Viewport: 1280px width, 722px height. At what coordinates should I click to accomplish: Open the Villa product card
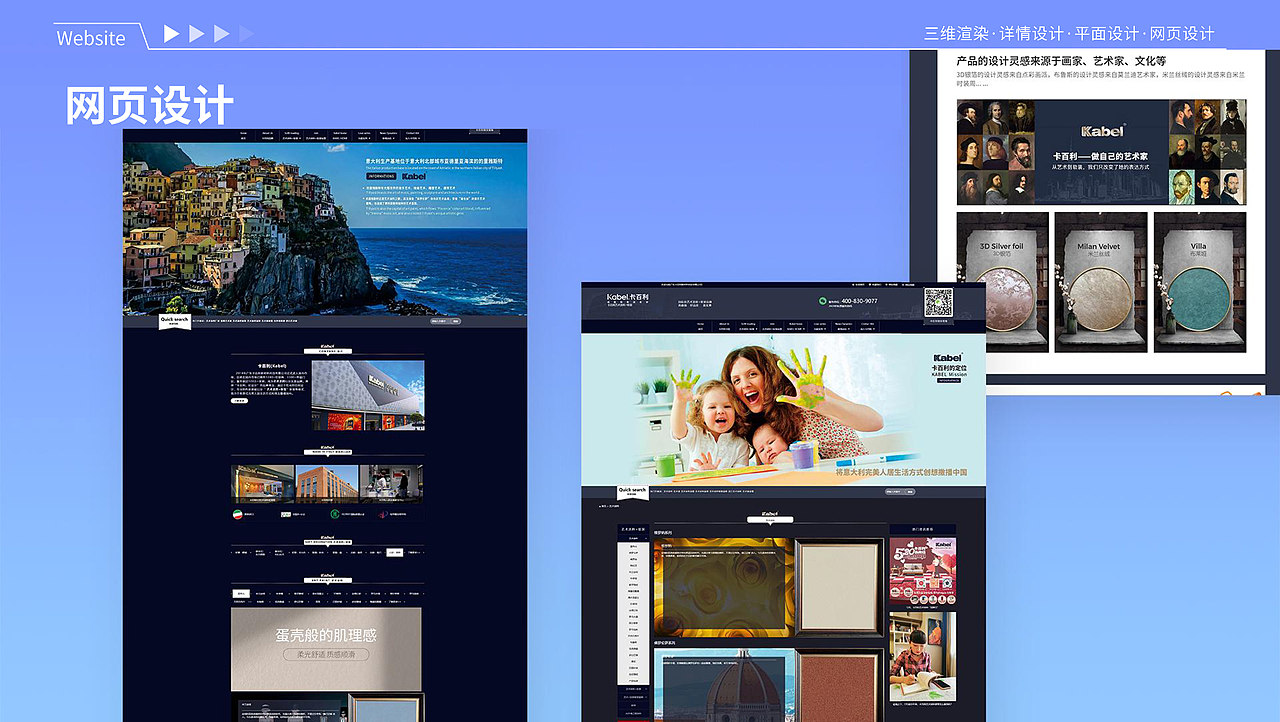[x=1198, y=281]
